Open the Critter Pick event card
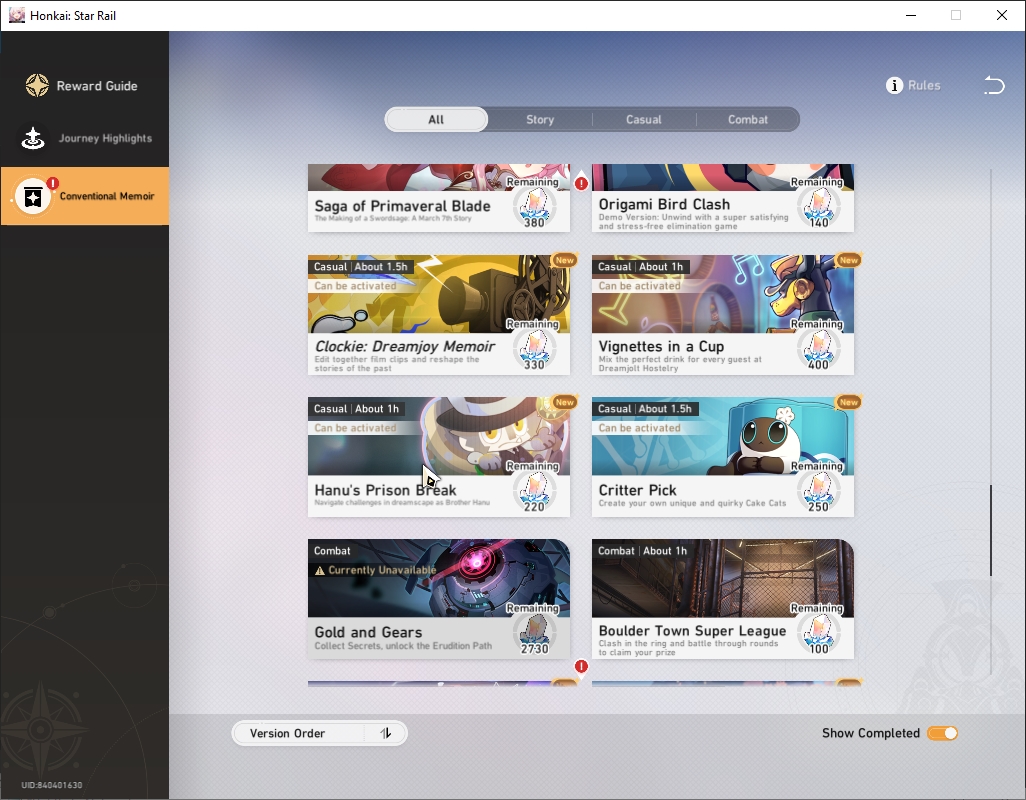The width and height of the screenshot is (1026, 800). coord(723,457)
